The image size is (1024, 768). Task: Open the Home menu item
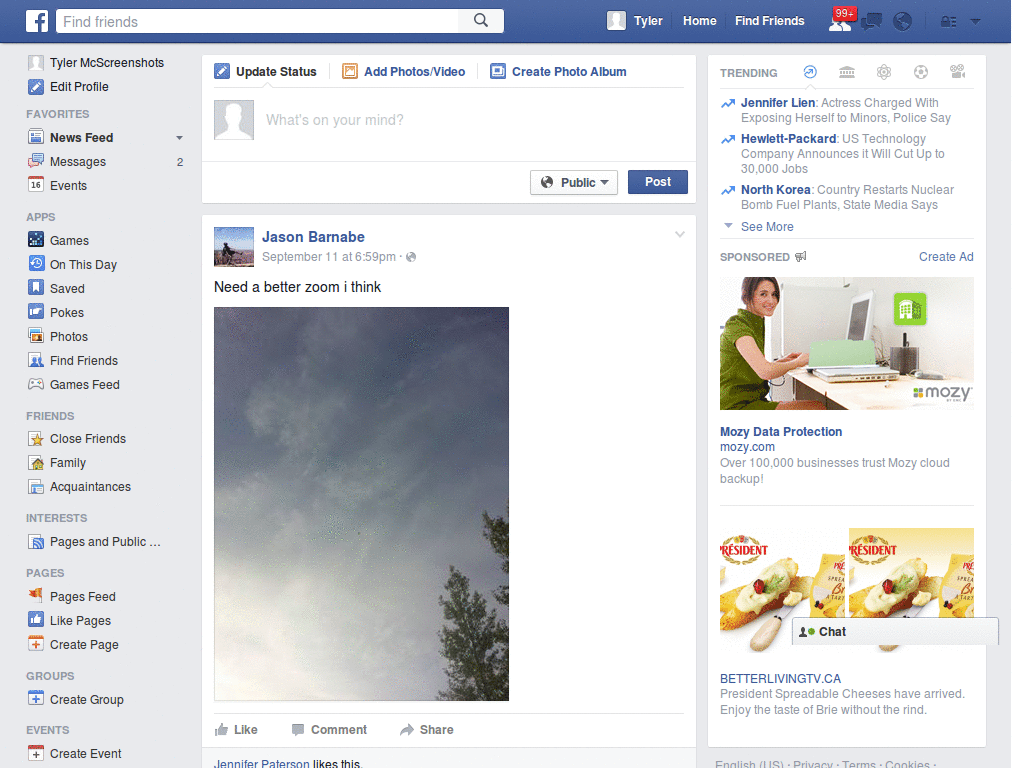[x=699, y=20]
